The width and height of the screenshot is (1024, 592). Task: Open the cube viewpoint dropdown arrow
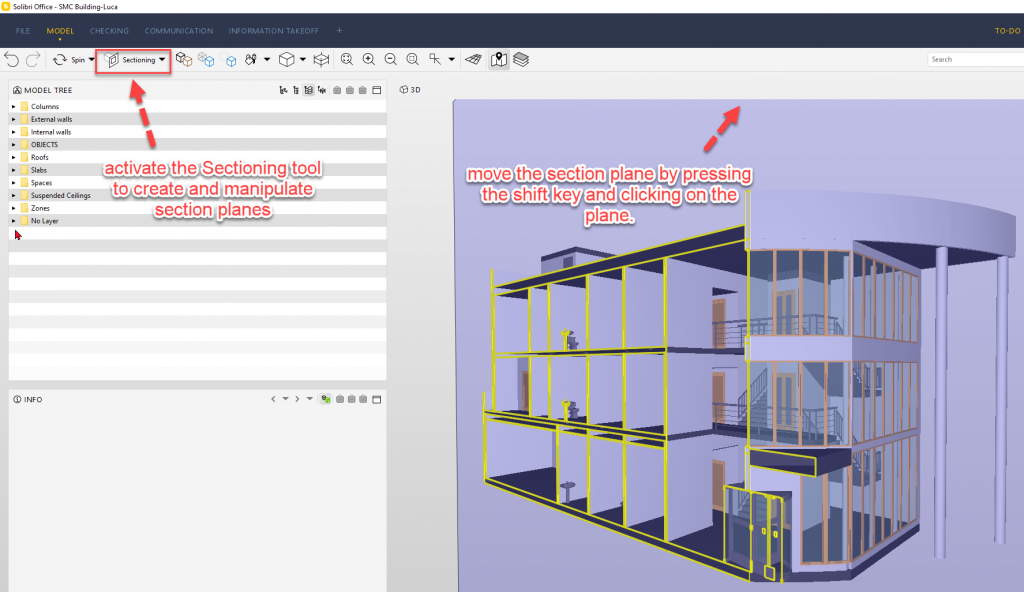click(302, 59)
